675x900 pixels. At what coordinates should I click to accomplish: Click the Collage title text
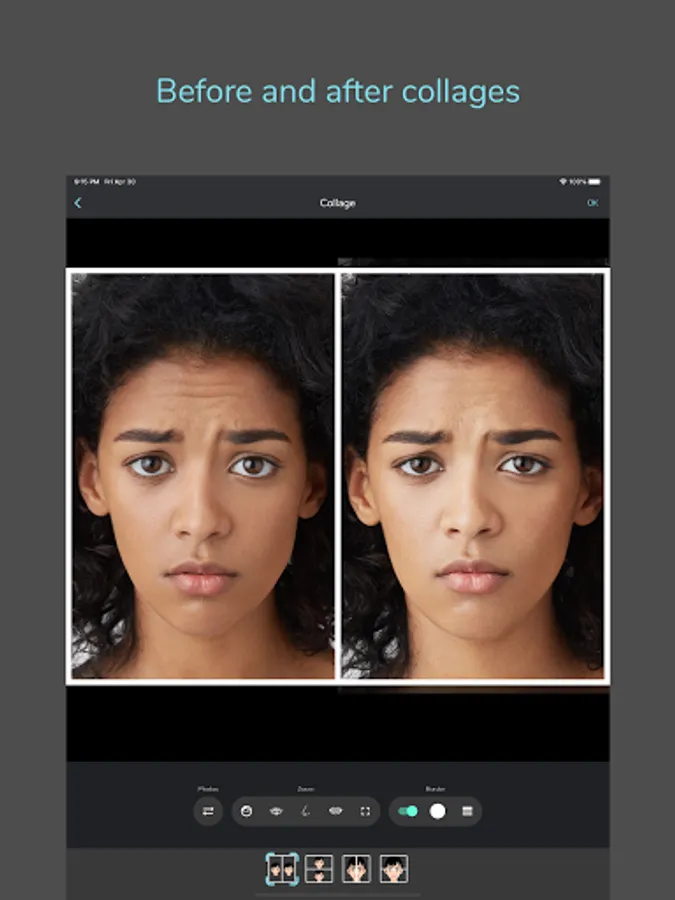338,203
